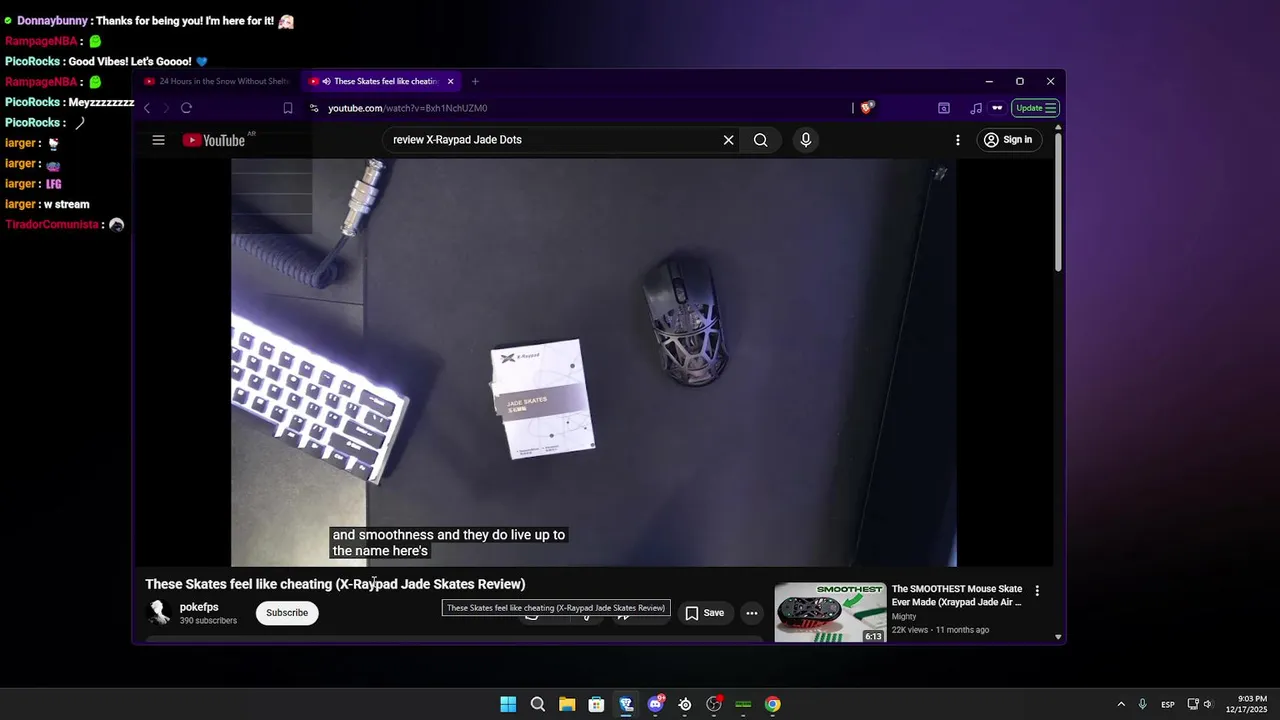Start voice search with the microphone
The image size is (1280, 720).
click(x=806, y=140)
